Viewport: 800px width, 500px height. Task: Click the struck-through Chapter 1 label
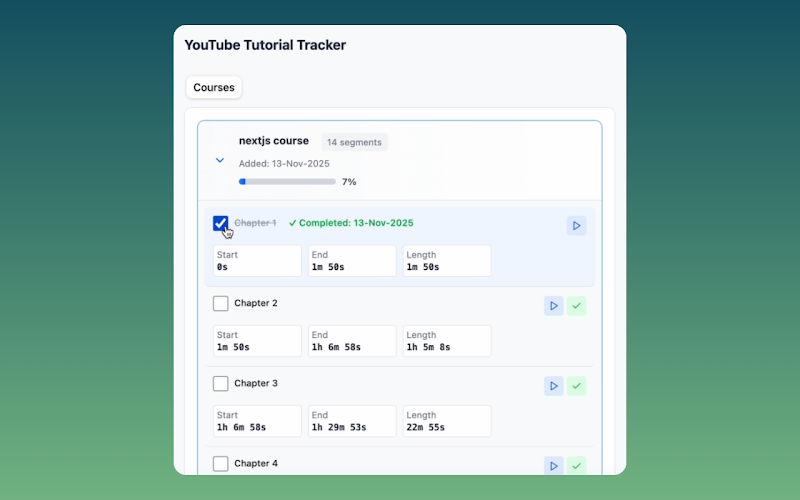pos(255,223)
